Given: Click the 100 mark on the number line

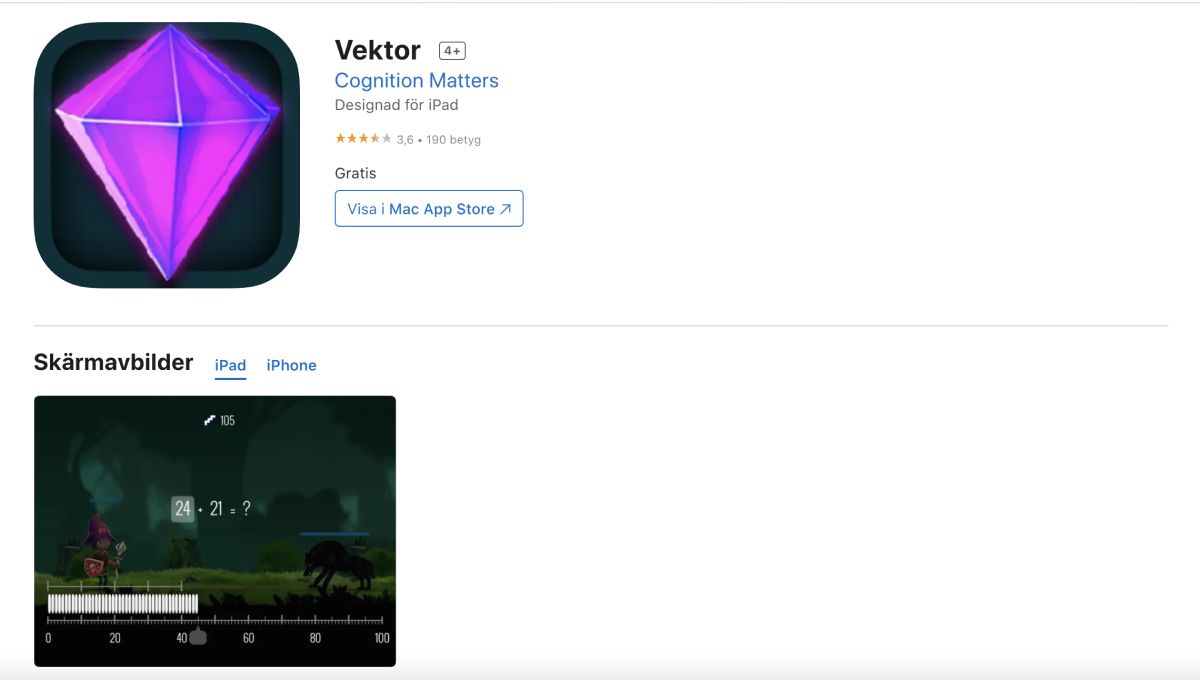Looking at the screenshot, I should click(381, 638).
